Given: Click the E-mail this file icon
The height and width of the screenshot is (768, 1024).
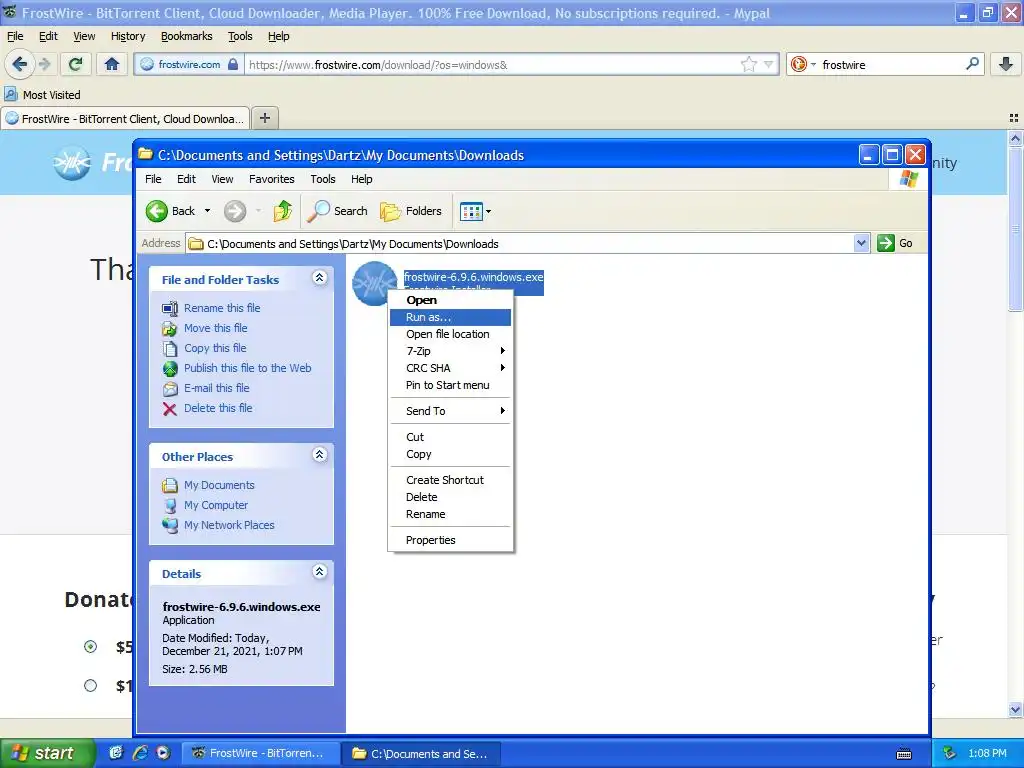Looking at the screenshot, I should tap(170, 389).
